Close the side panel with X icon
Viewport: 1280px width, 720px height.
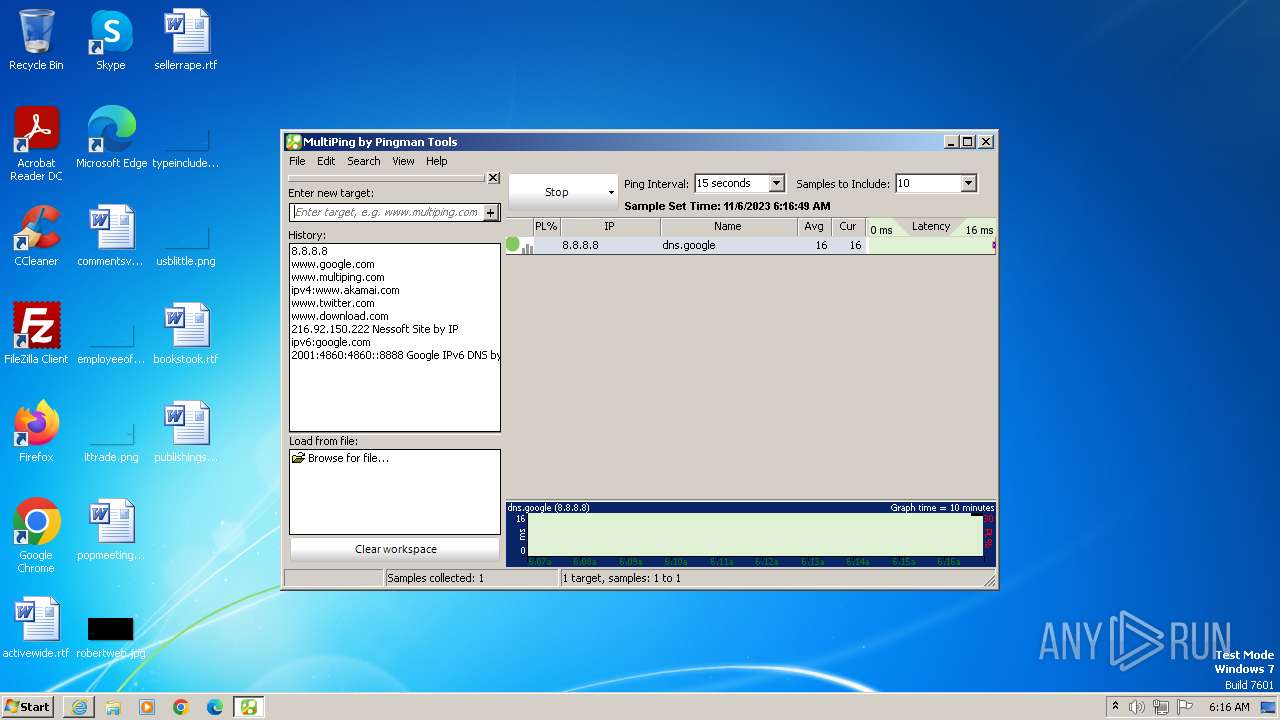point(493,178)
